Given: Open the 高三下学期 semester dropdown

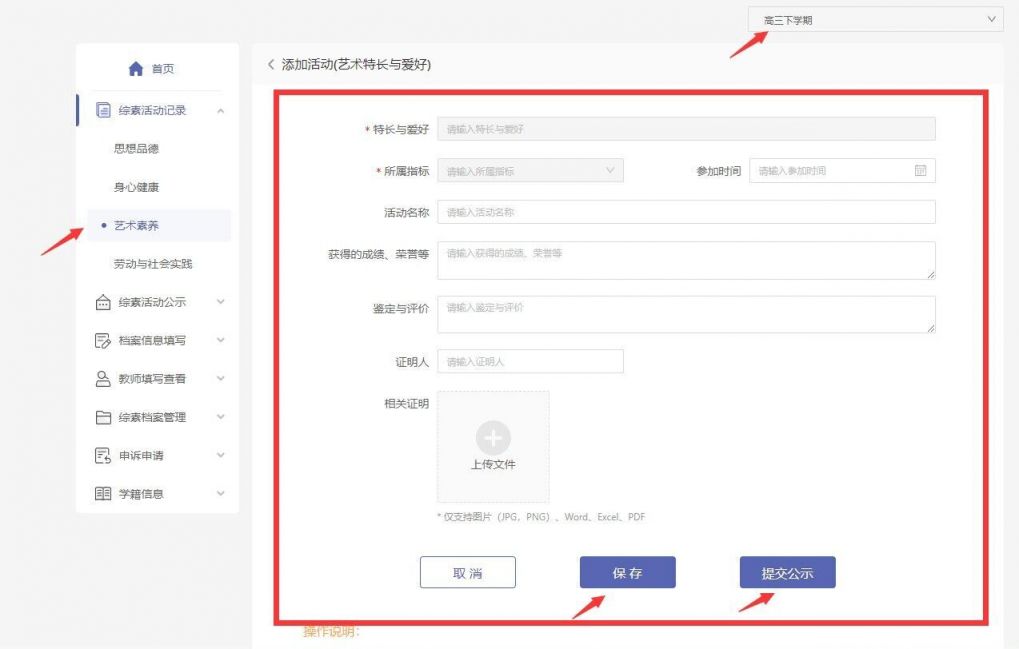Looking at the screenshot, I should click(874, 18).
